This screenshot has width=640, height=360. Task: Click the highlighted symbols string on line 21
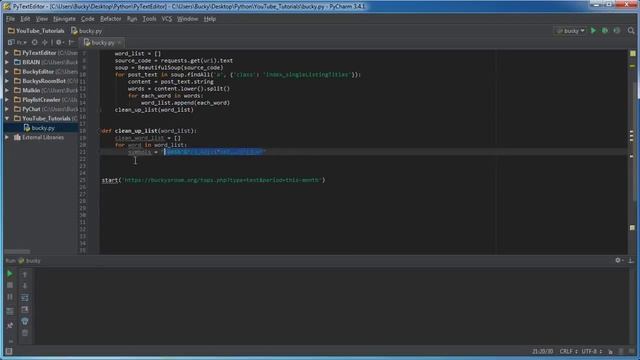pyautogui.click(x=215, y=152)
